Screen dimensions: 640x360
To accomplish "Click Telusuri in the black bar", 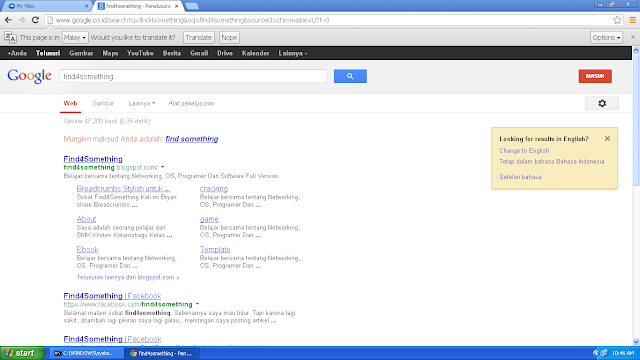I will [x=48, y=53].
